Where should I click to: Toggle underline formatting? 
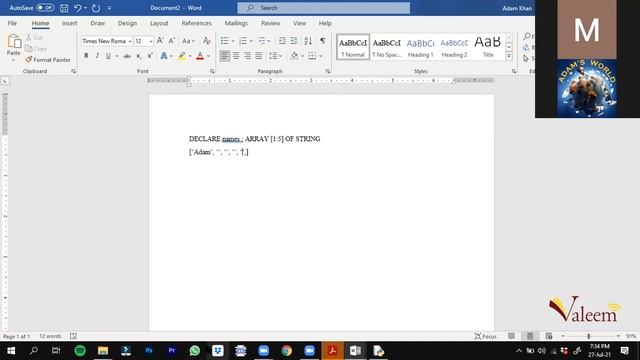point(108,56)
